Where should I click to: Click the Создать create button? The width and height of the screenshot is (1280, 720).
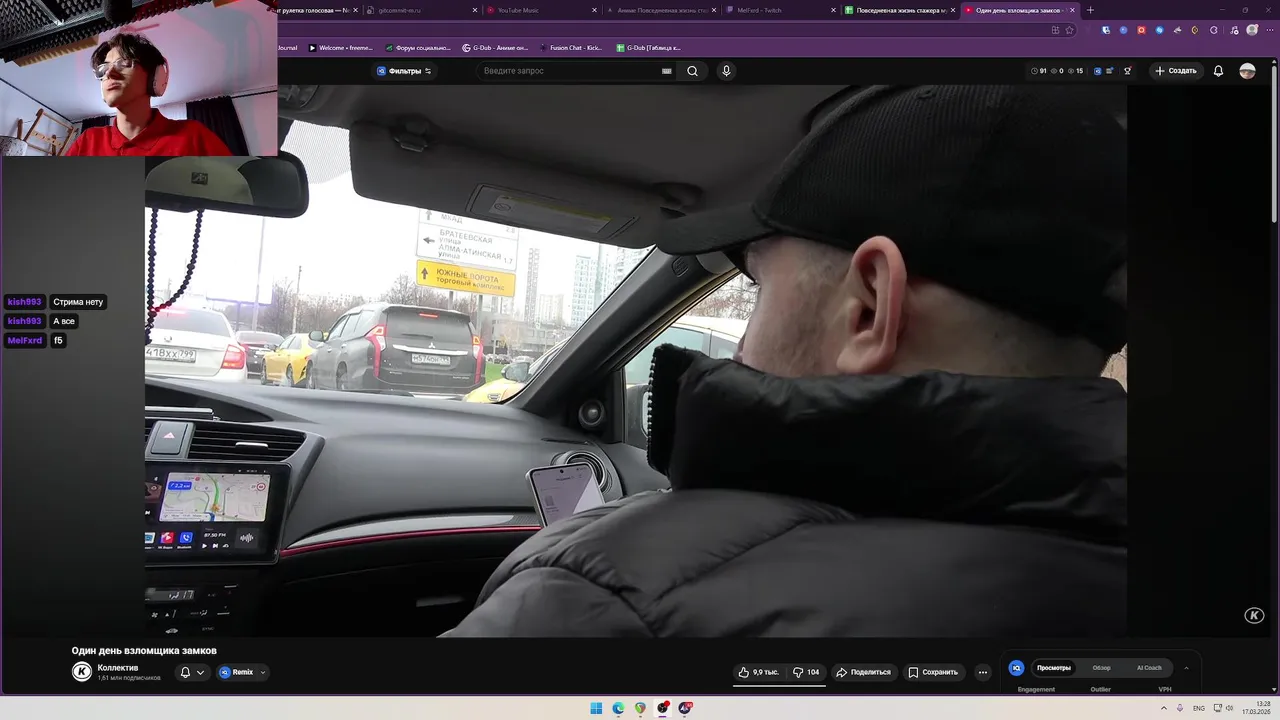[1175, 71]
